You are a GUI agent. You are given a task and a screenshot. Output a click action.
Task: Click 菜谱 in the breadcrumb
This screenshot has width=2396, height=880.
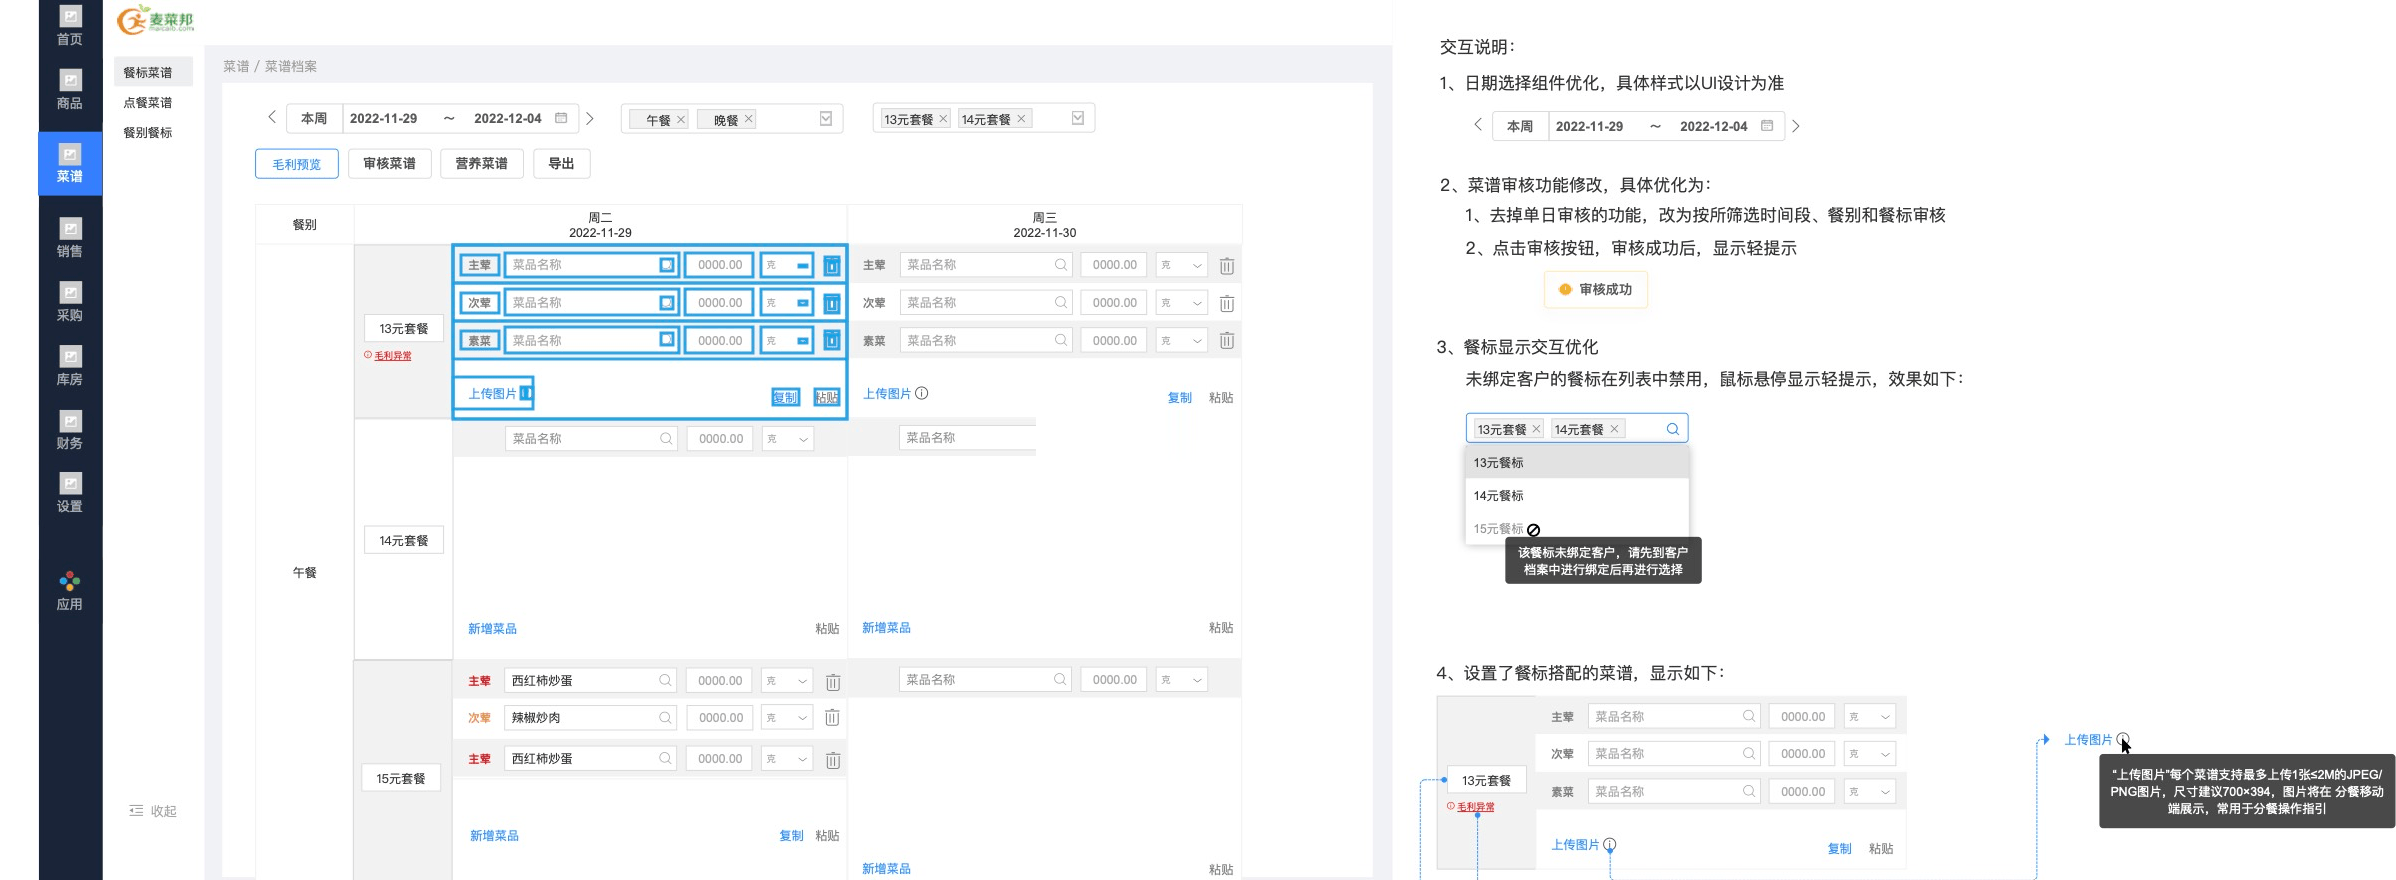click(236, 67)
